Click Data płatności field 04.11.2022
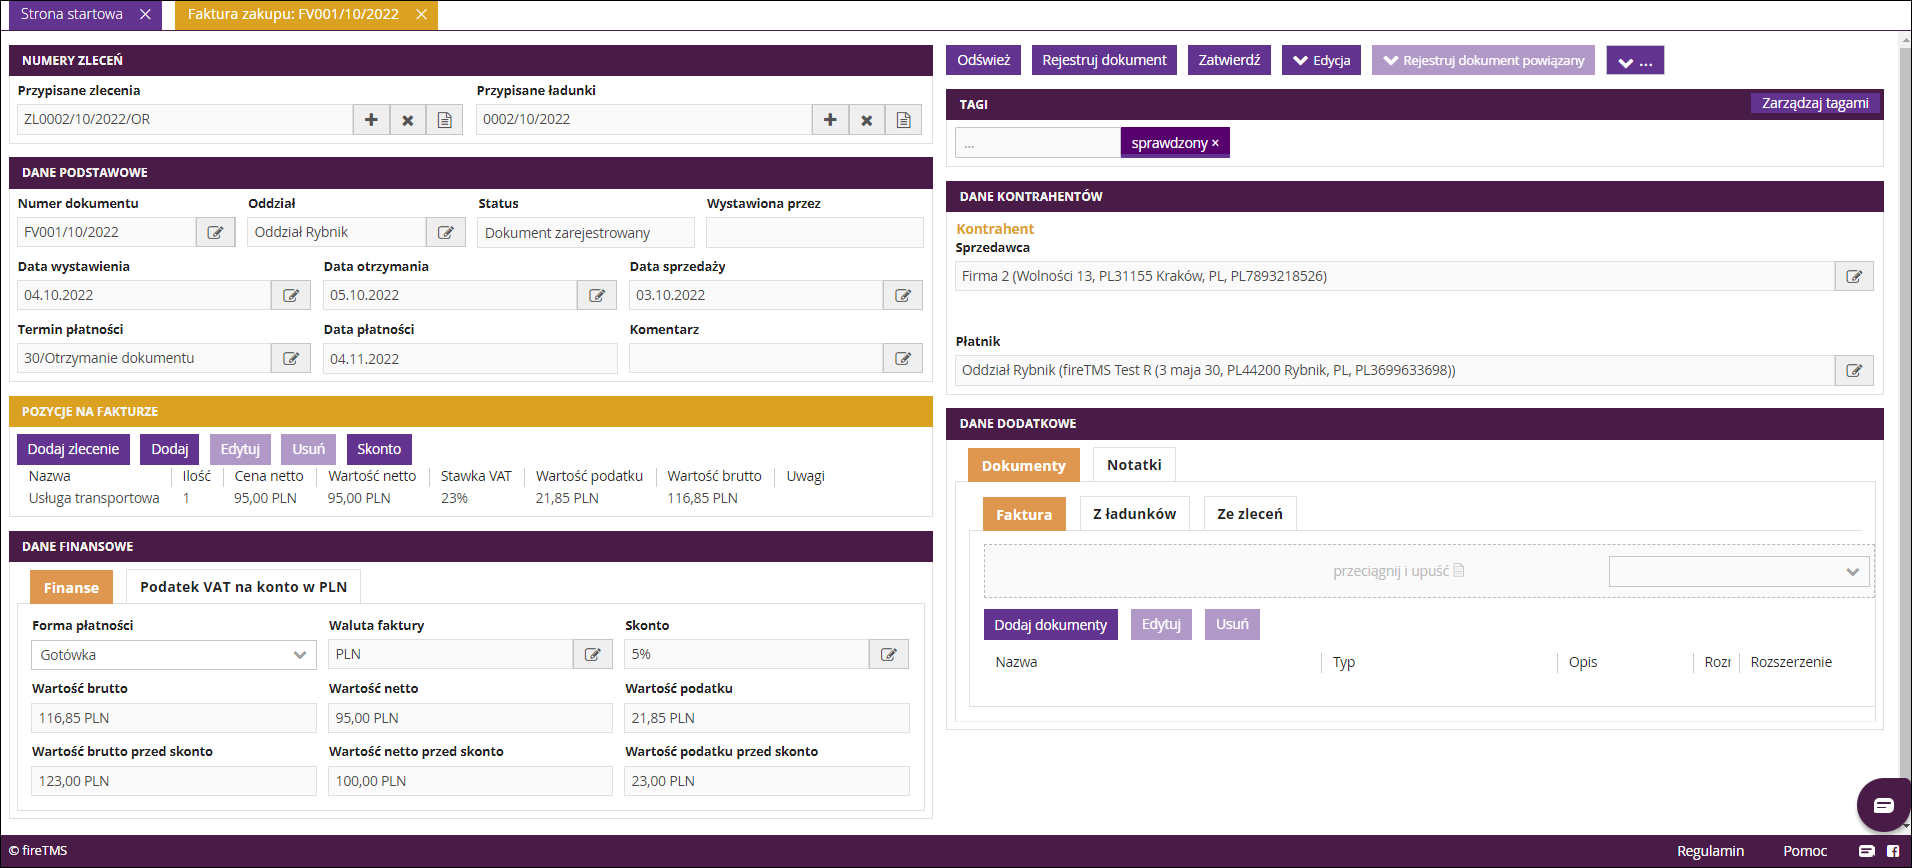Screen dimensions: 1912x868 click(x=470, y=359)
